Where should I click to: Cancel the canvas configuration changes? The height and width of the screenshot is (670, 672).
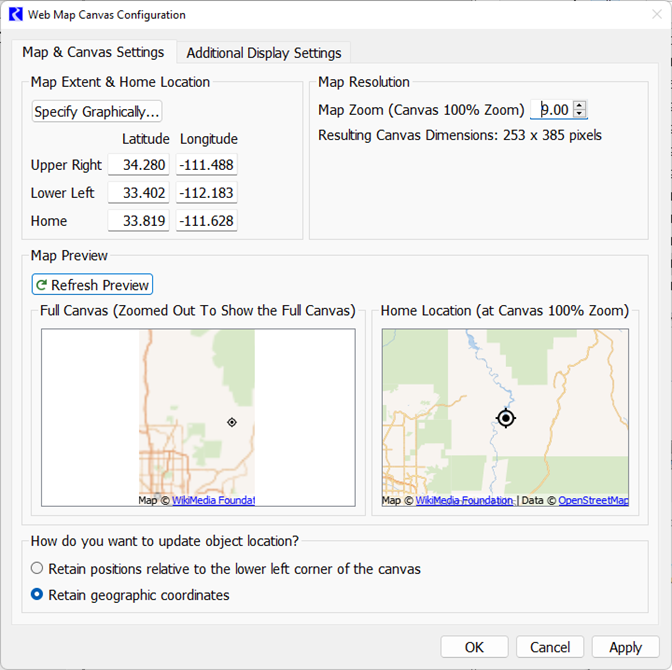point(550,647)
